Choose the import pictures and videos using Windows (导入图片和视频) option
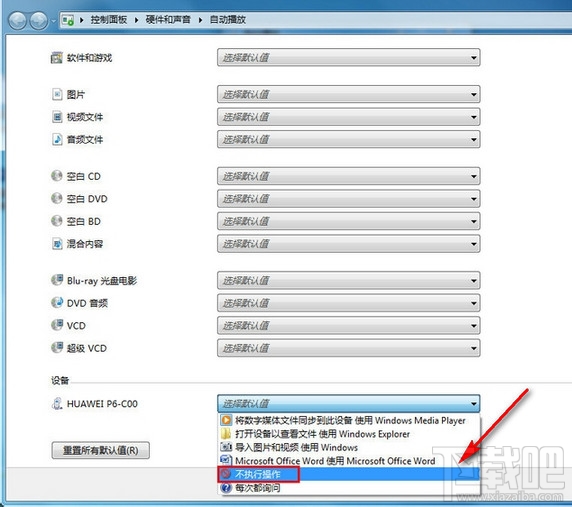This screenshot has width=572, height=507. 349,447
